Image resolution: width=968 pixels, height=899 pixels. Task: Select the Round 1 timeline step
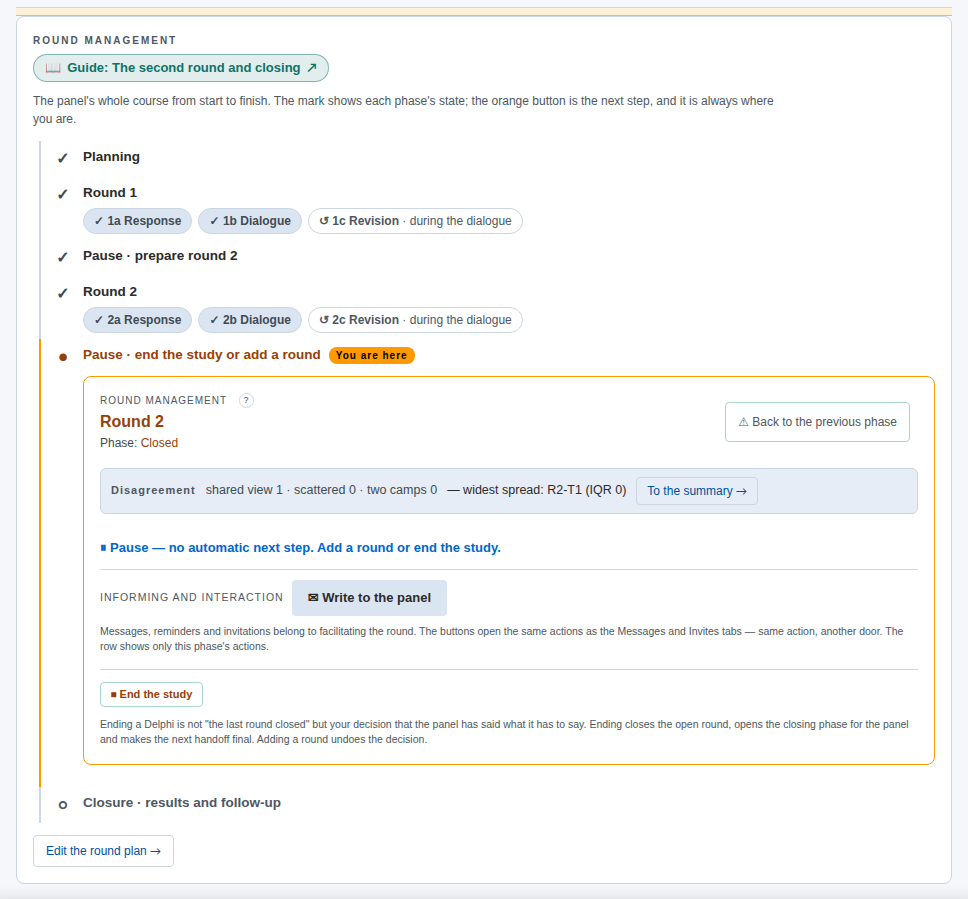pos(110,193)
